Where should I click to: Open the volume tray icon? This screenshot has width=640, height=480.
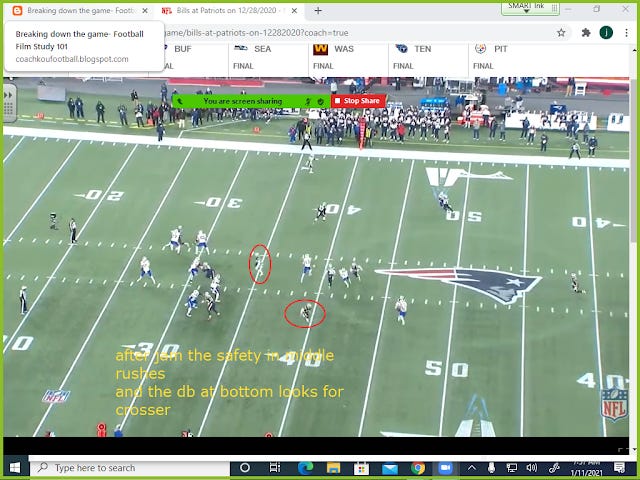tap(531, 468)
